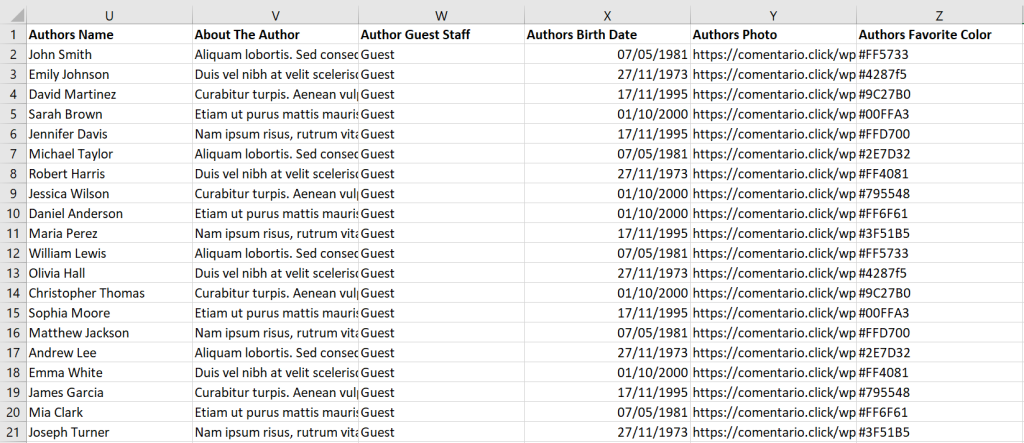Select the row 1 header number
This screenshot has height=443, width=1024.
coord(12,35)
